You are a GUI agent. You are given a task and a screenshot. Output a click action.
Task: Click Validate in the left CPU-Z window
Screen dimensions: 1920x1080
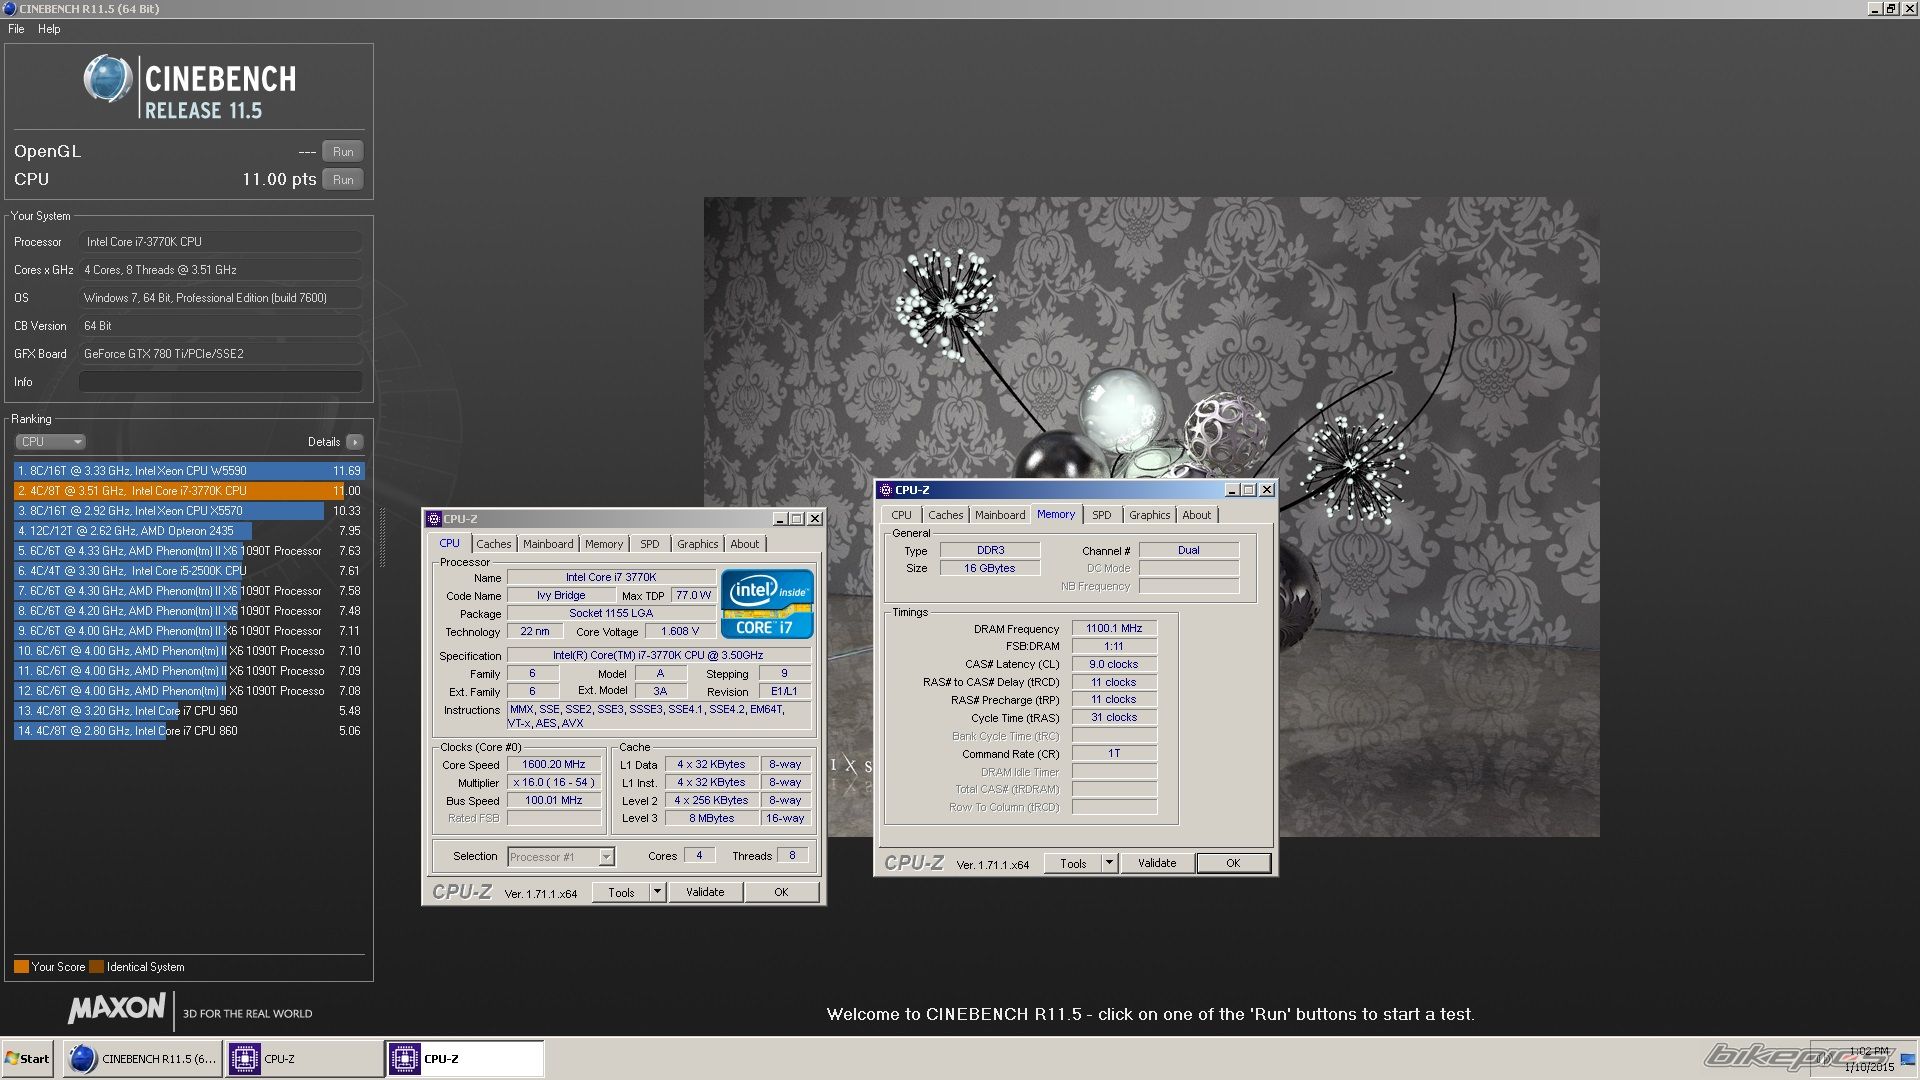pyautogui.click(x=705, y=892)
